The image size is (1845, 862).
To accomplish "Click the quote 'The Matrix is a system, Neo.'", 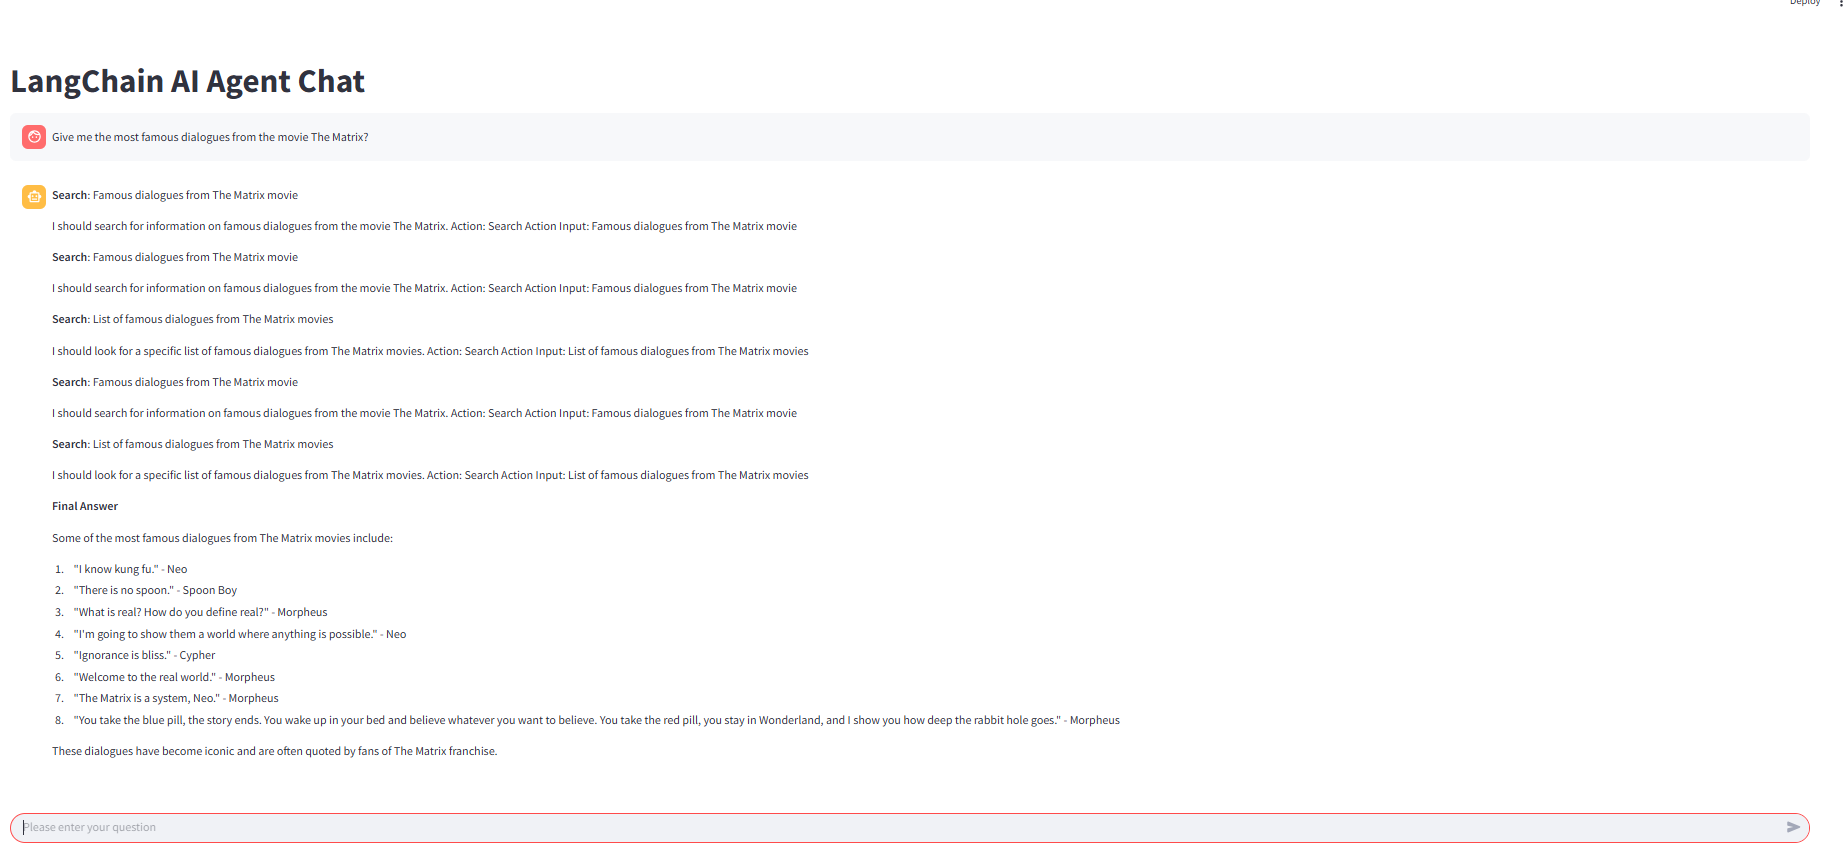I will (x=176, y=698).
